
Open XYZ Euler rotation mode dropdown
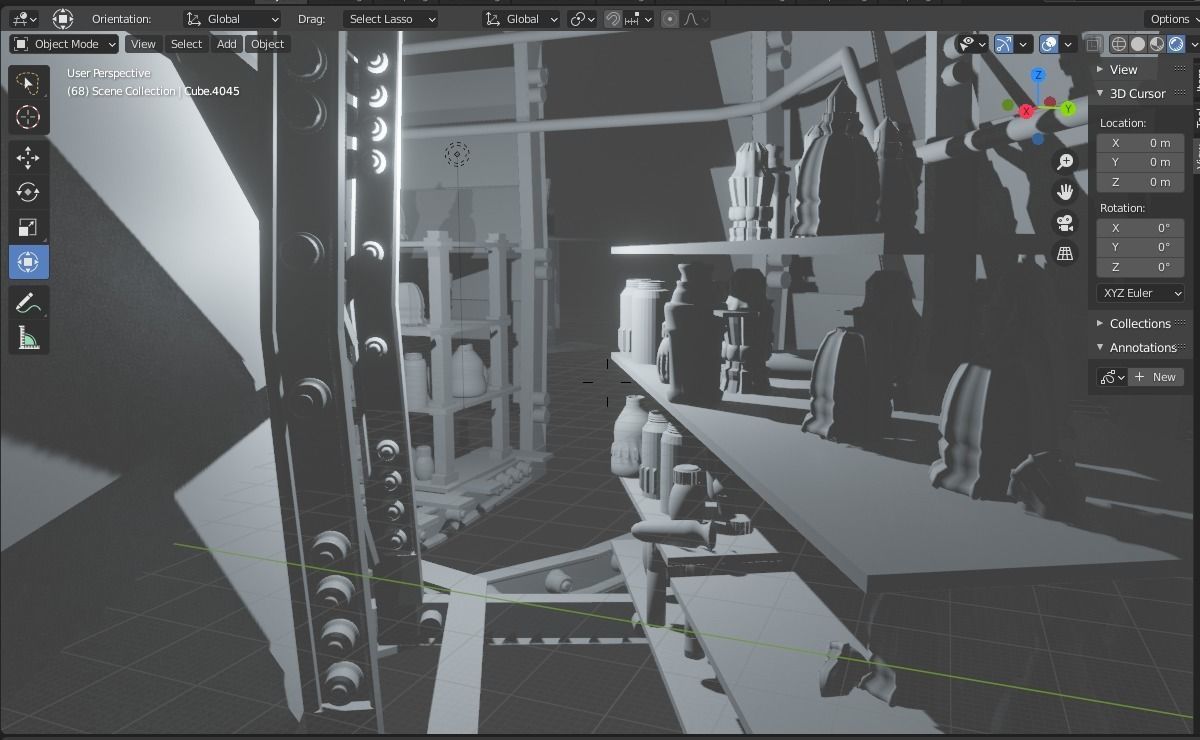(x=1141, y=293)
